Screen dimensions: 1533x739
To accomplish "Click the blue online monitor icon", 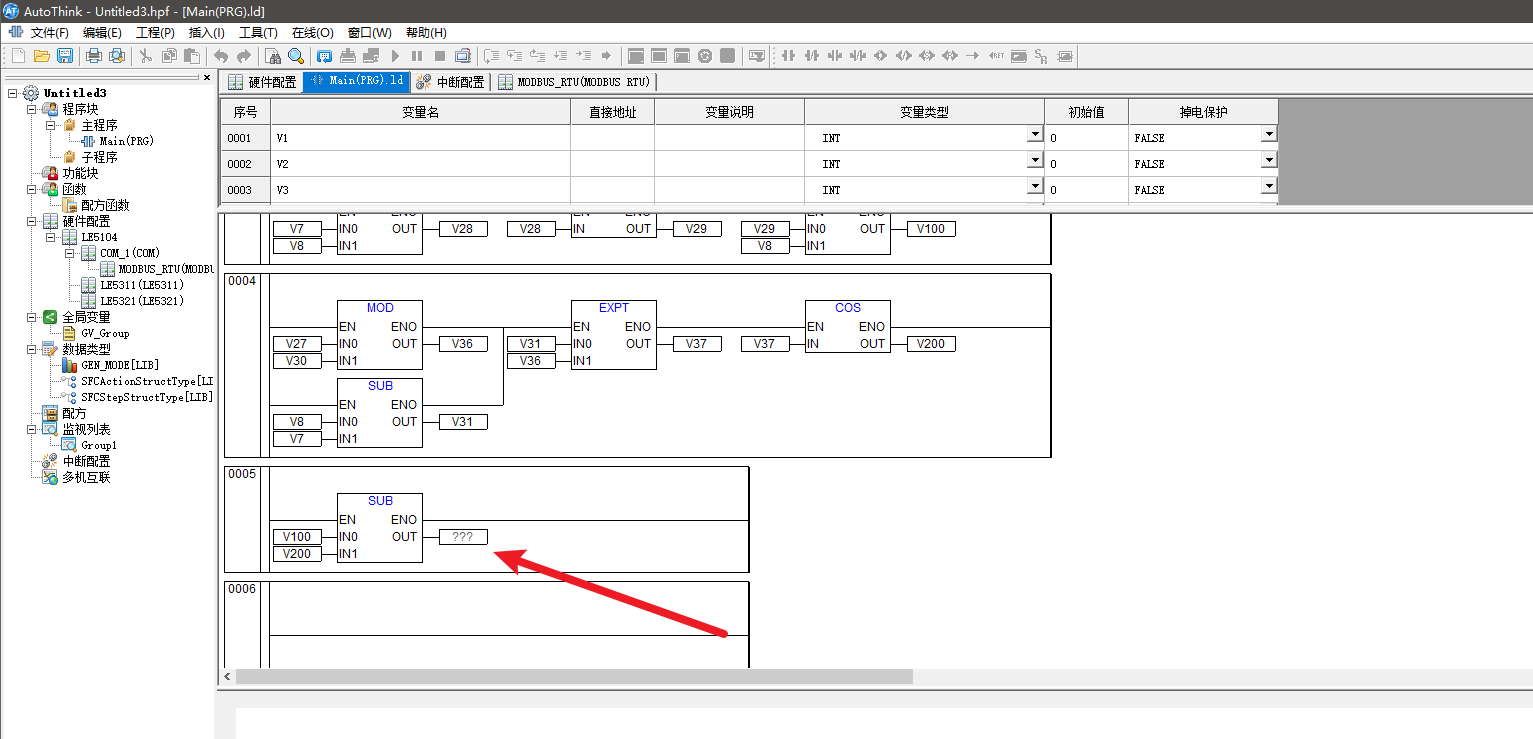I will tap(324, 56).
